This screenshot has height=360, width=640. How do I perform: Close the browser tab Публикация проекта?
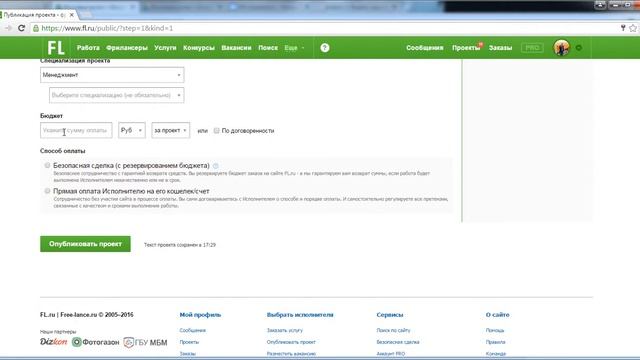click(x=71, y=15)
